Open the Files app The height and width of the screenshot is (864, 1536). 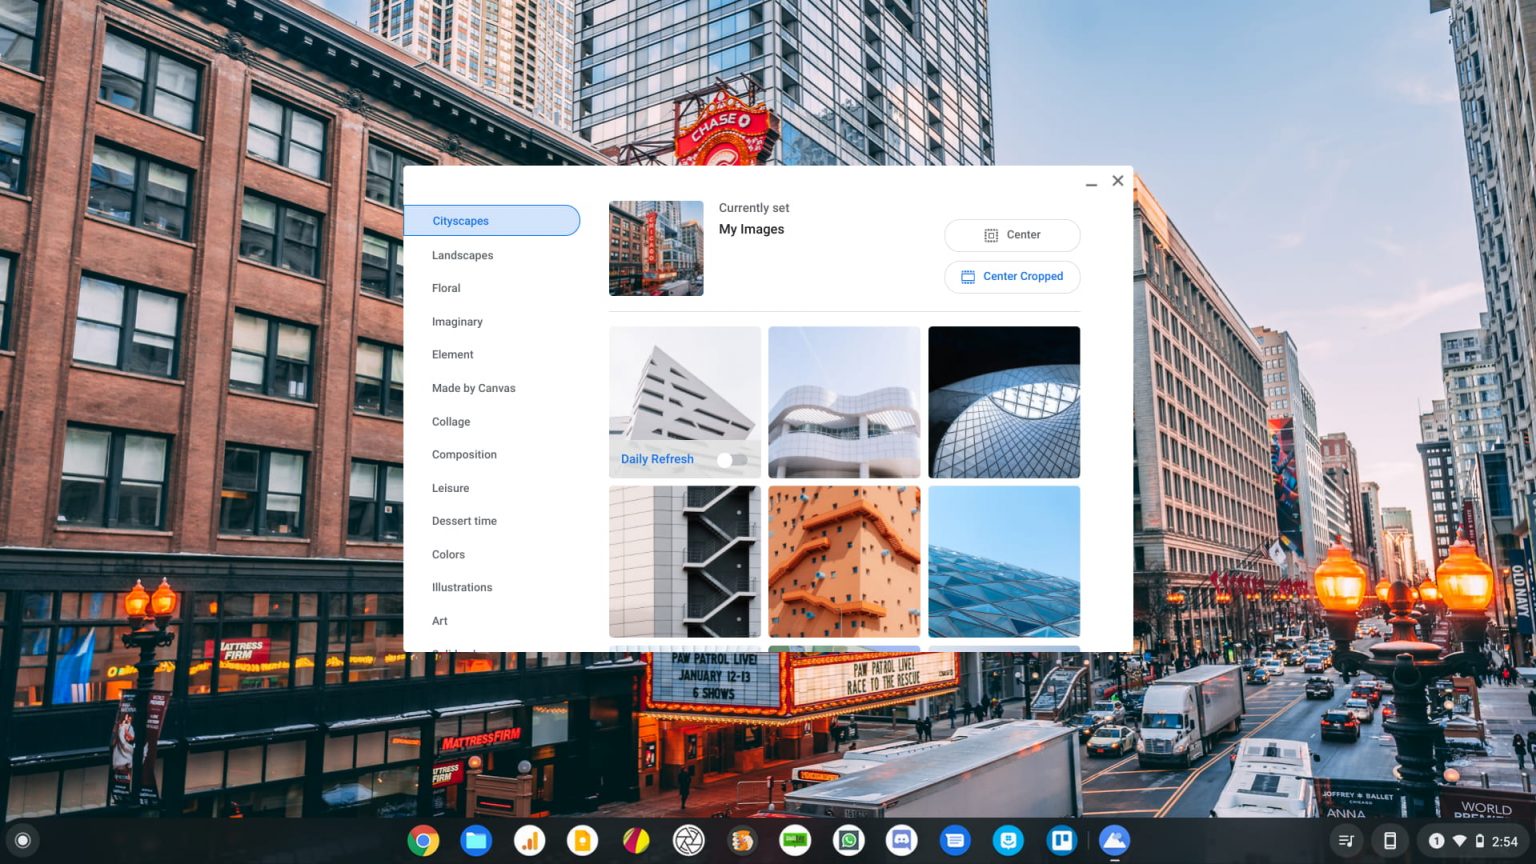476,840
